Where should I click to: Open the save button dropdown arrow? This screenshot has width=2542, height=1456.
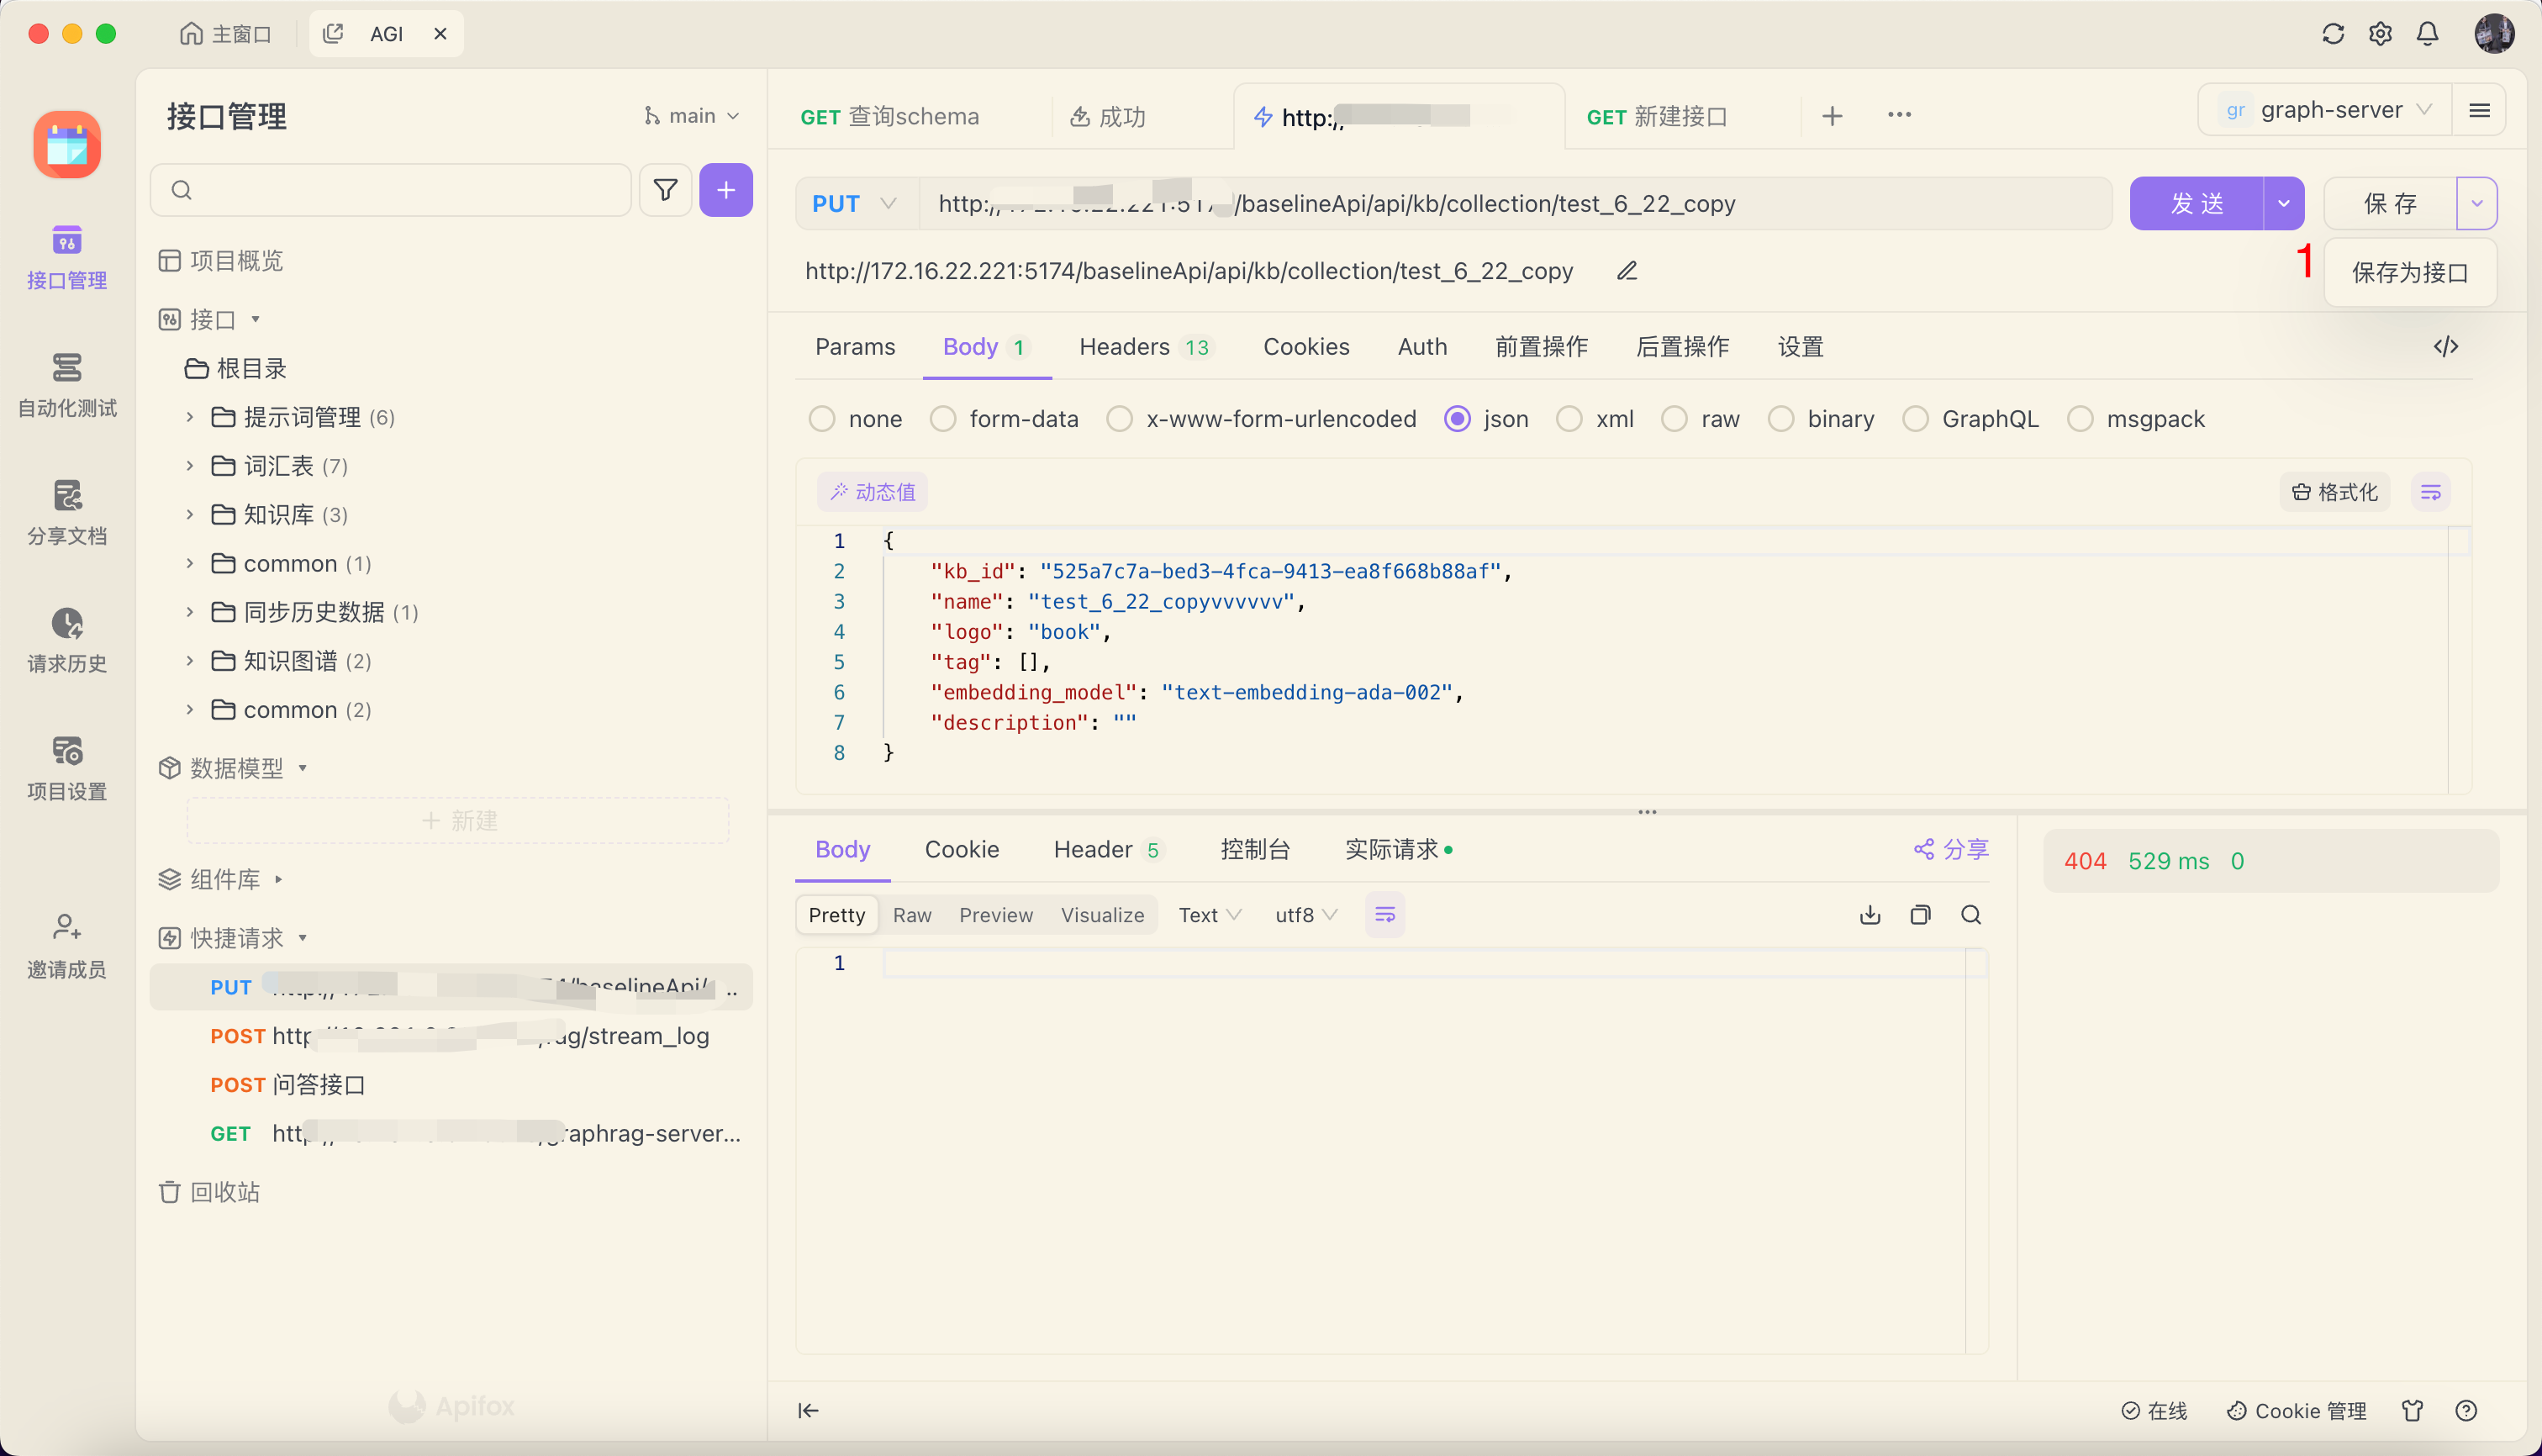coord(2476,204)
